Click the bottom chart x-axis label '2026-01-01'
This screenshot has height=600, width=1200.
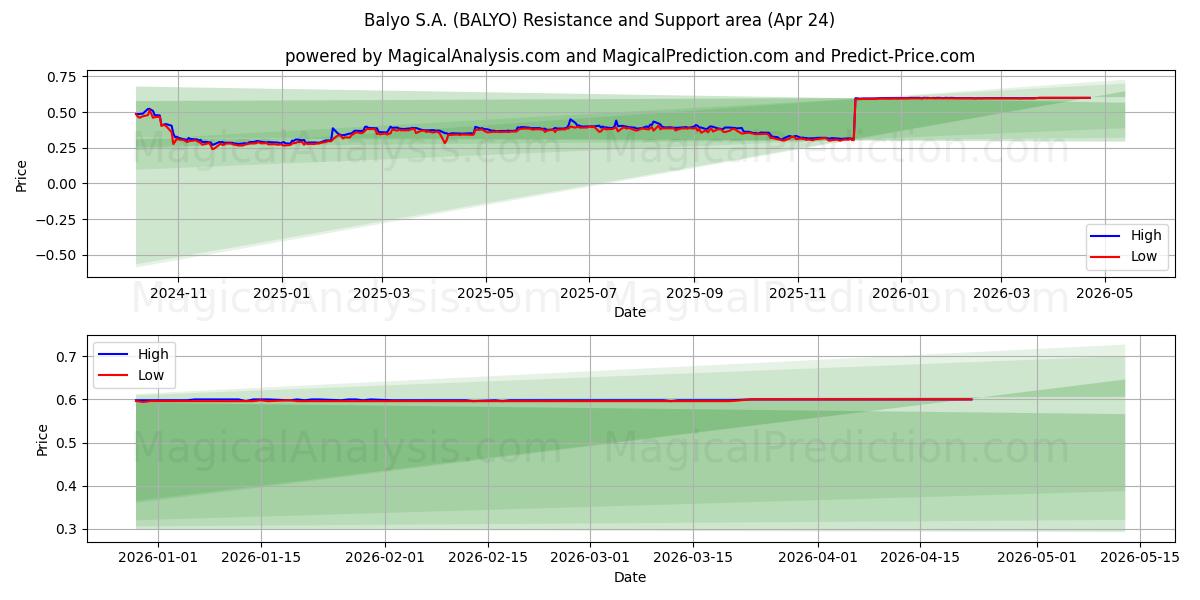[158, 558]
